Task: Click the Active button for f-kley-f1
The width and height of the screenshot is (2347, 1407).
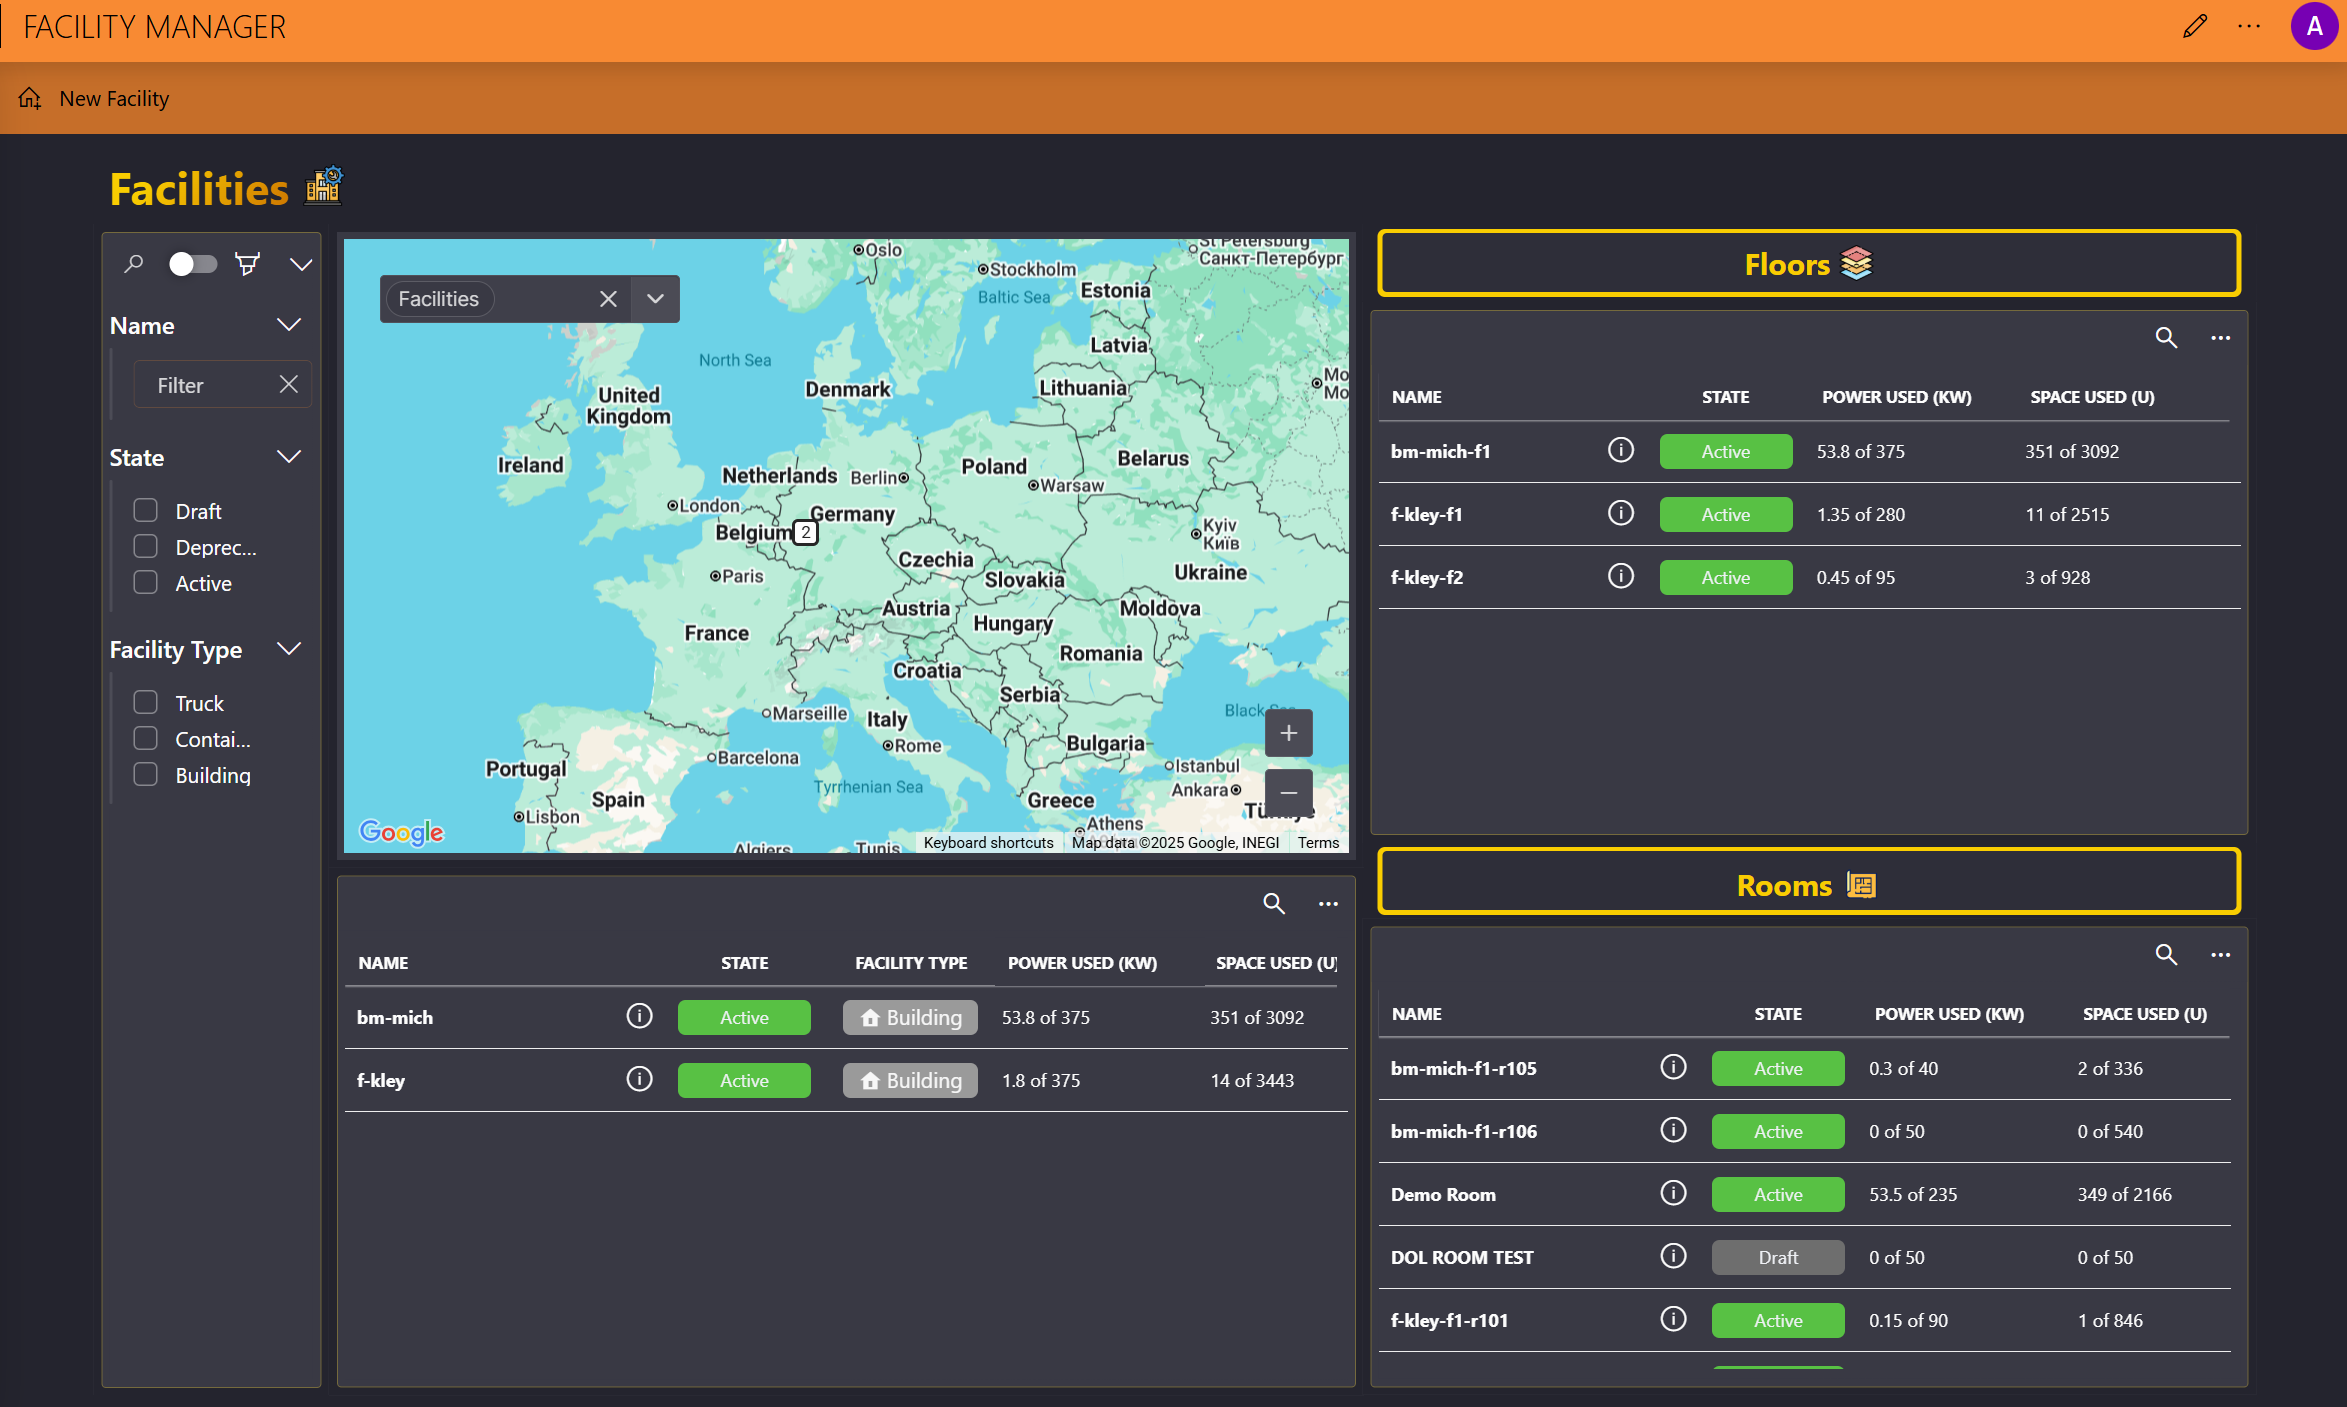Action: (1725, 514)
